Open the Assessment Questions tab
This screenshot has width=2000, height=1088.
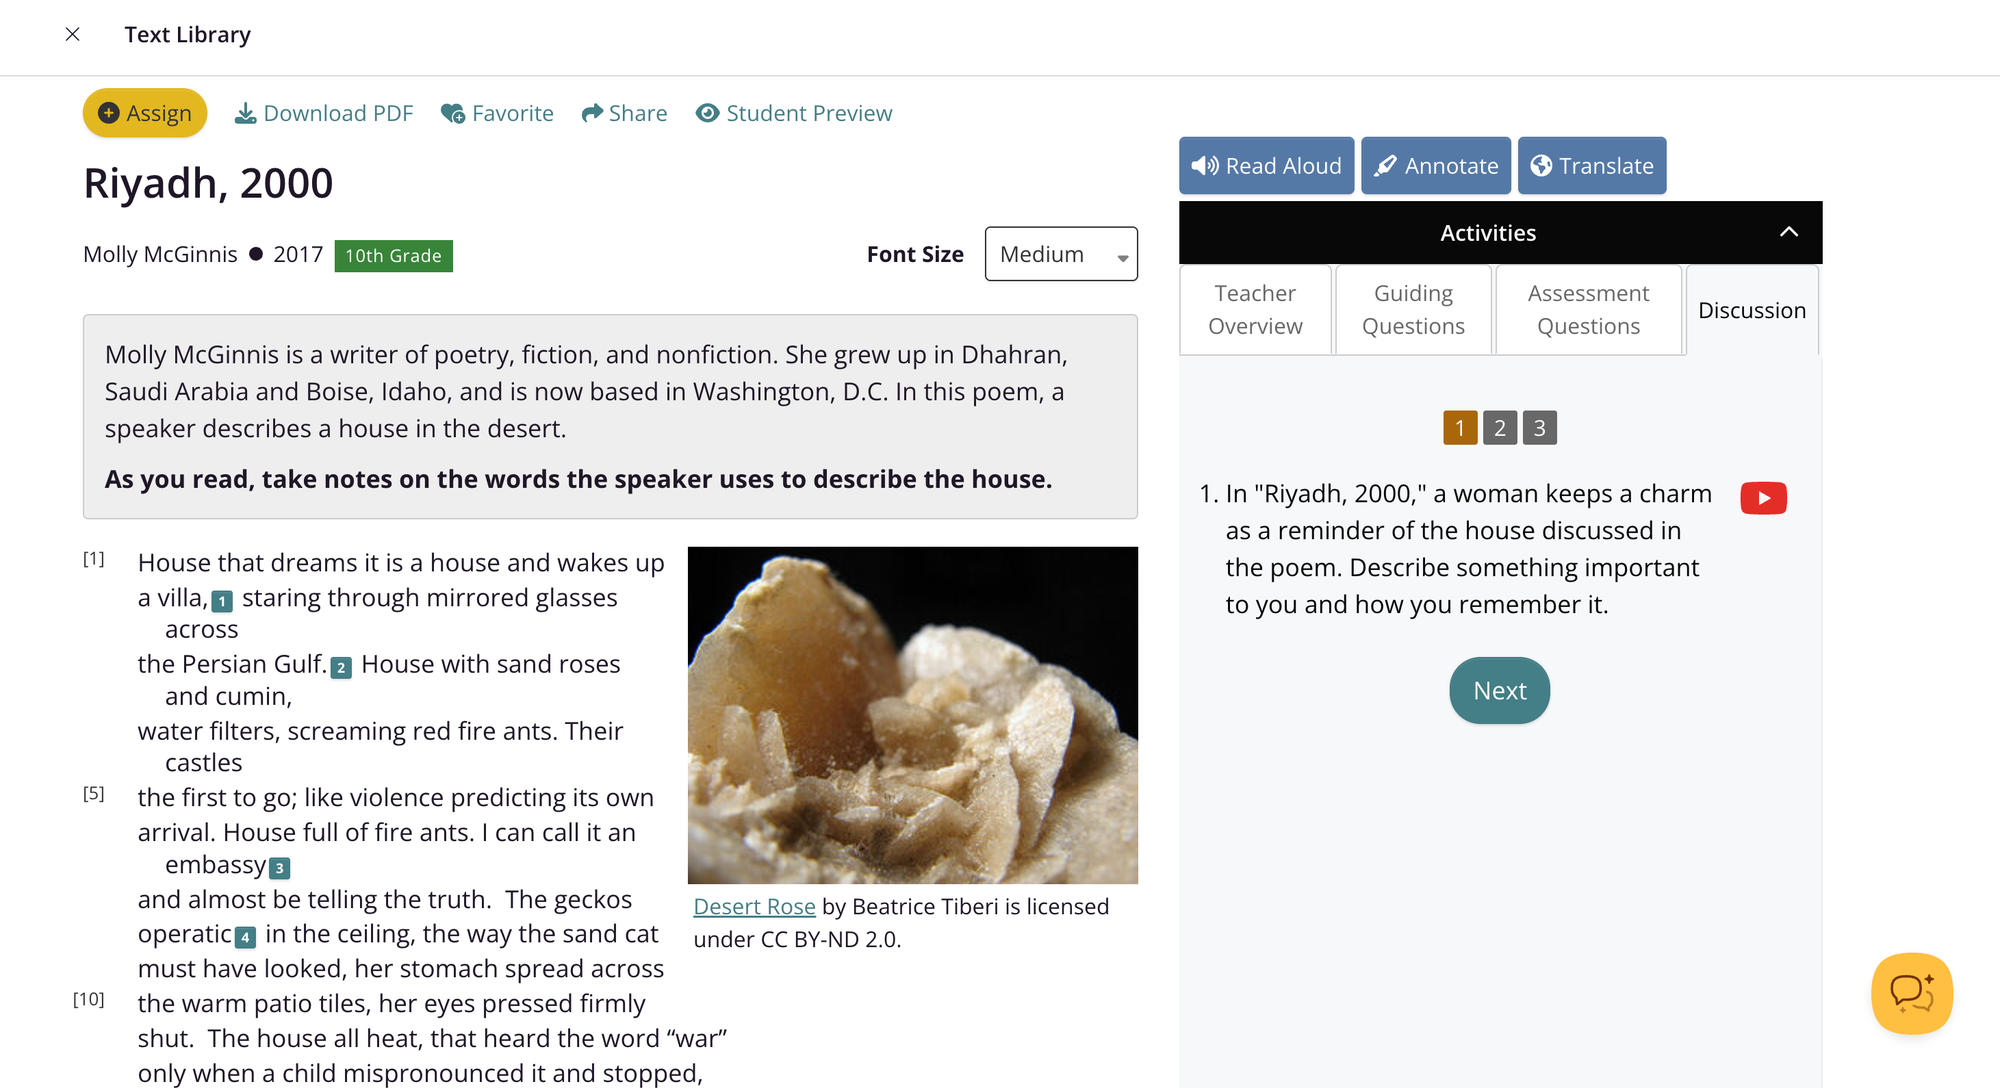1588,310
